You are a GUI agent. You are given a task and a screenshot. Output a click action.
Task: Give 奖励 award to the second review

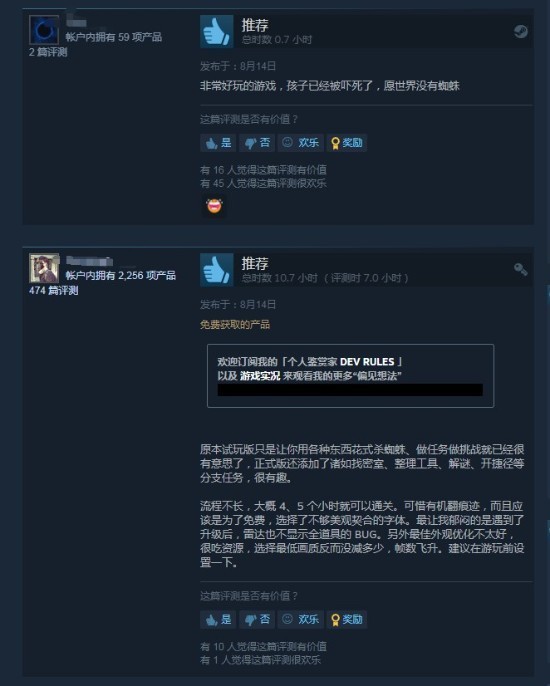347,620
